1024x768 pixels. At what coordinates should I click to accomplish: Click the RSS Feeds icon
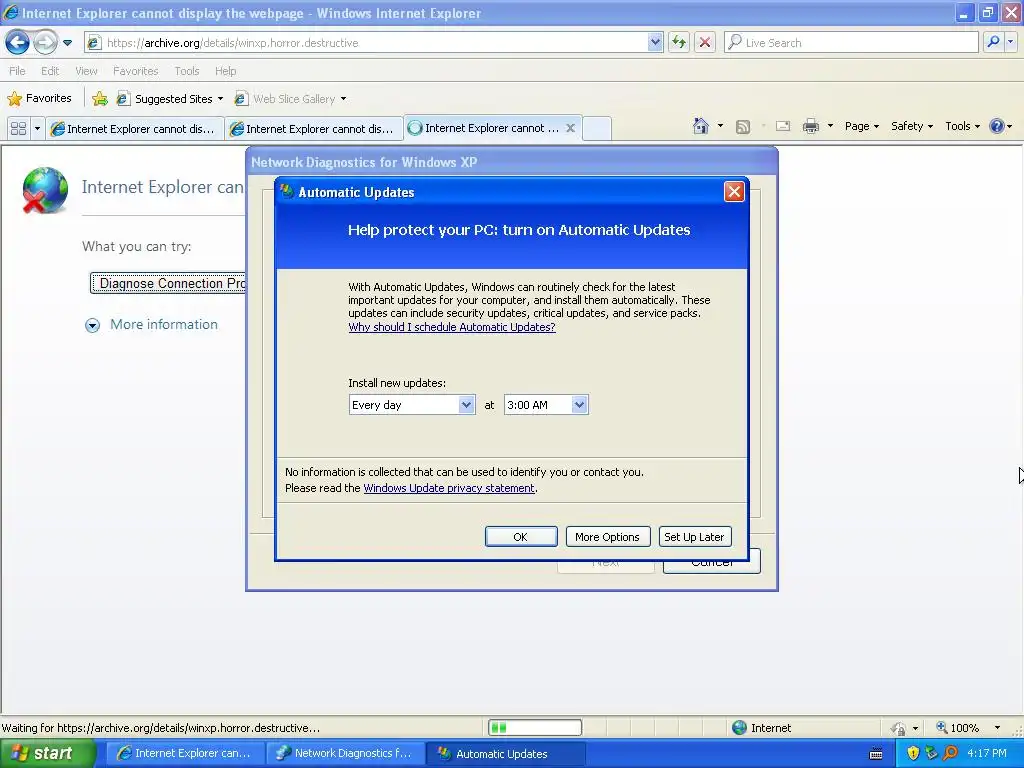(x=743, y=127)
